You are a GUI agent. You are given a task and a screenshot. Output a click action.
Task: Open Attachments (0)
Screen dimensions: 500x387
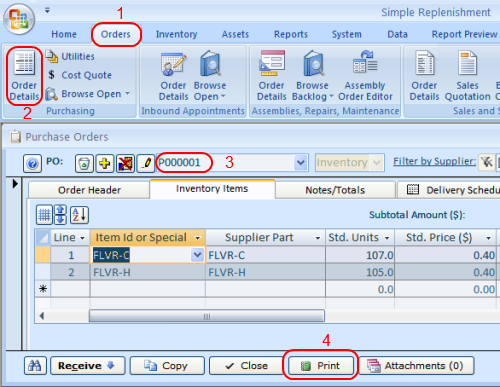416,366
